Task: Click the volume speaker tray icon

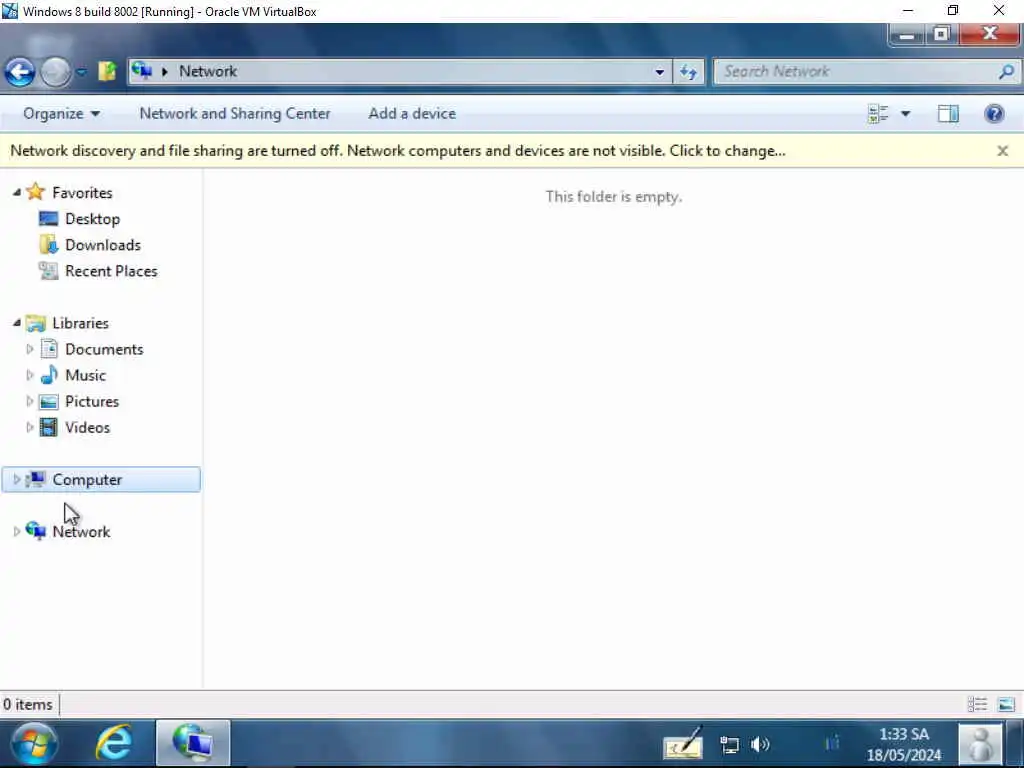Action: (x=760, y=744)
